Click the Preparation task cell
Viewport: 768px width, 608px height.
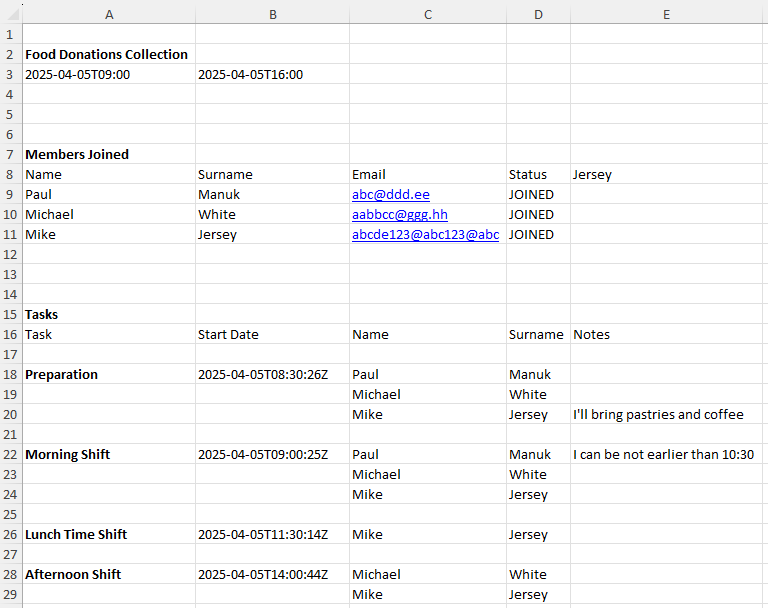[62, 374]
